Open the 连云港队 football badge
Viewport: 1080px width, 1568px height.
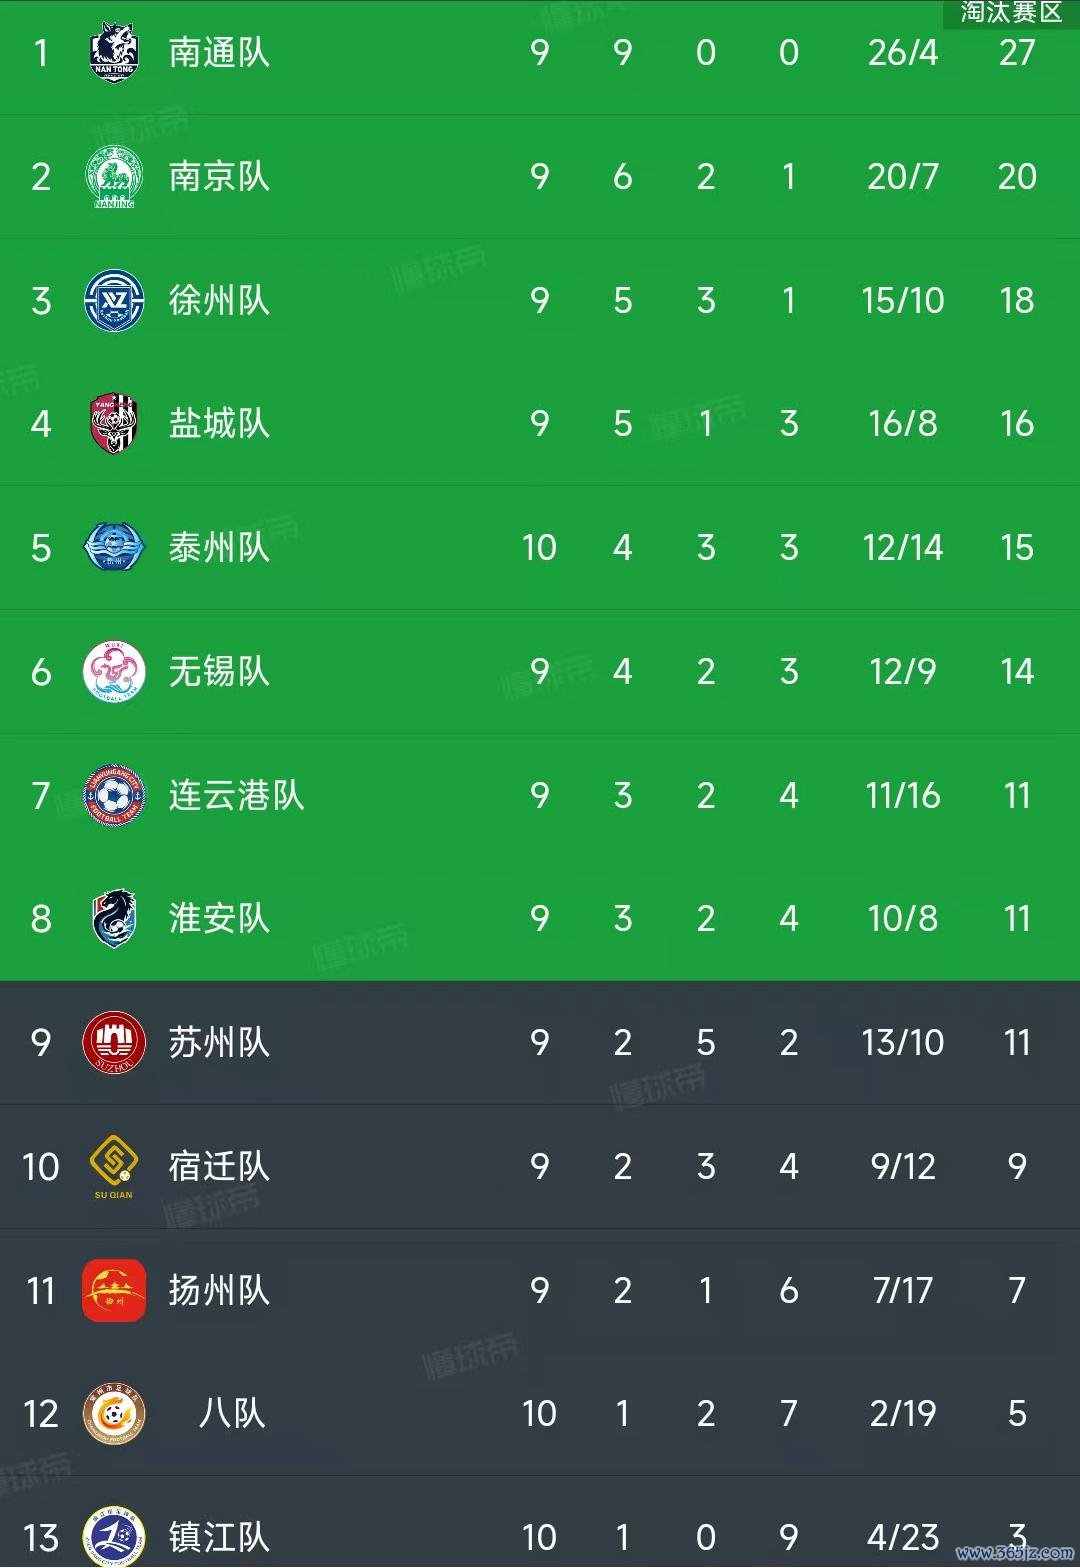coord(114,795)
